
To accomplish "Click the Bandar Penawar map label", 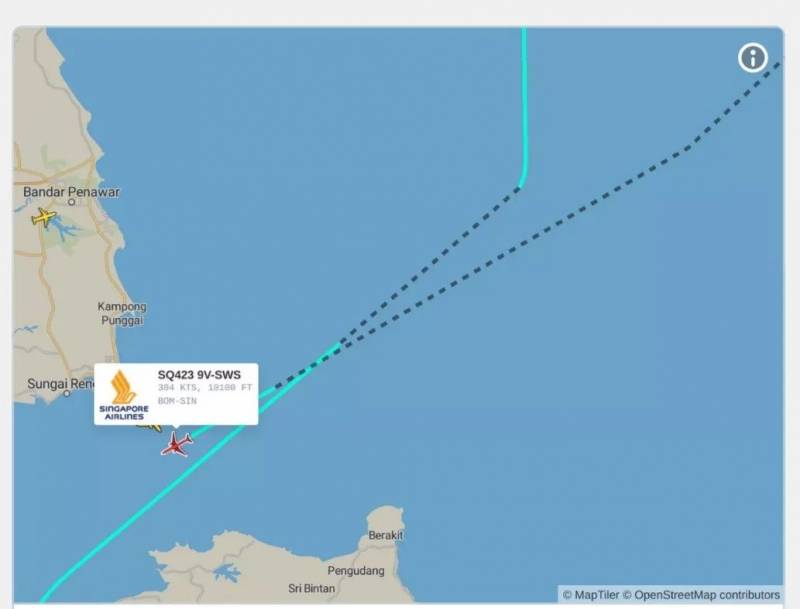I will [71, 192].
